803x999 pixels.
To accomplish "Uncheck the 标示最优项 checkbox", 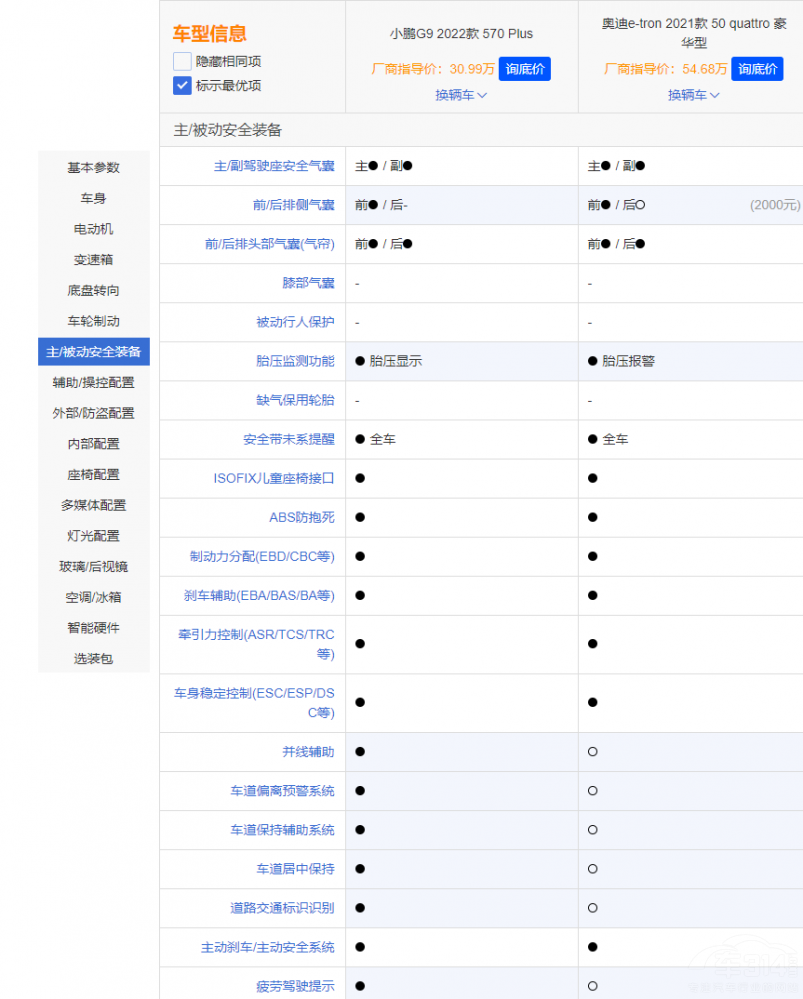I will tap(182, 86).
